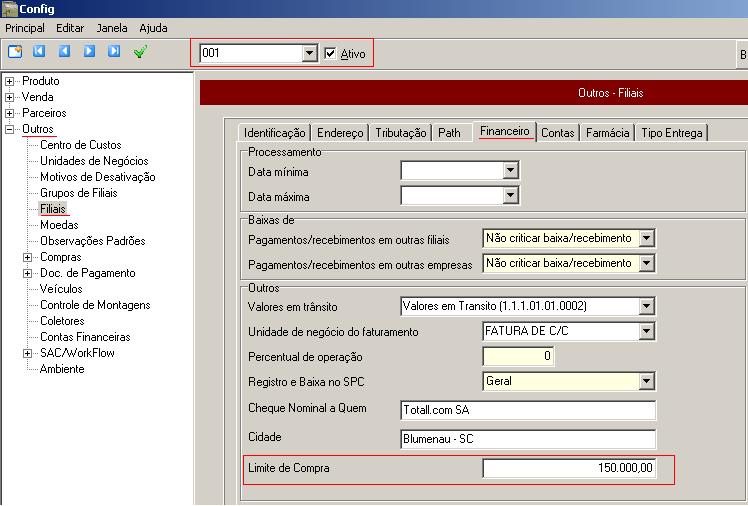This screenshot has height=506, width=748.
Task: Click the New record toolbar icon
Action: coord(15,52)
